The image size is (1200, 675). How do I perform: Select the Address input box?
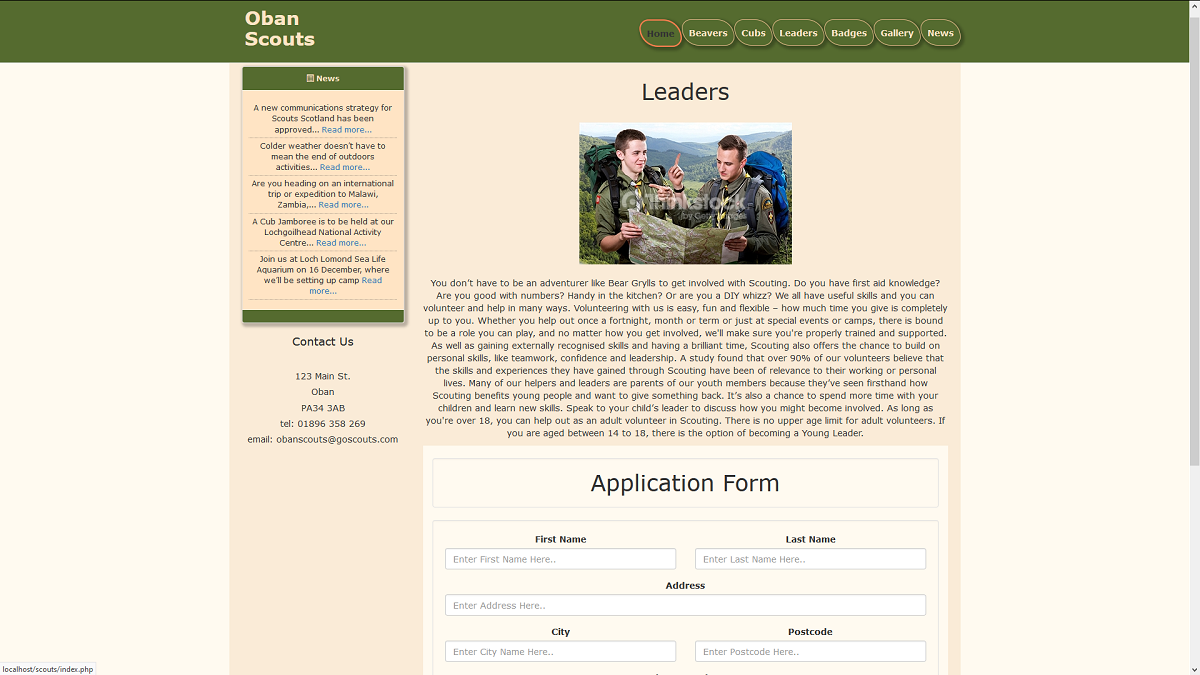pos(685,605)
